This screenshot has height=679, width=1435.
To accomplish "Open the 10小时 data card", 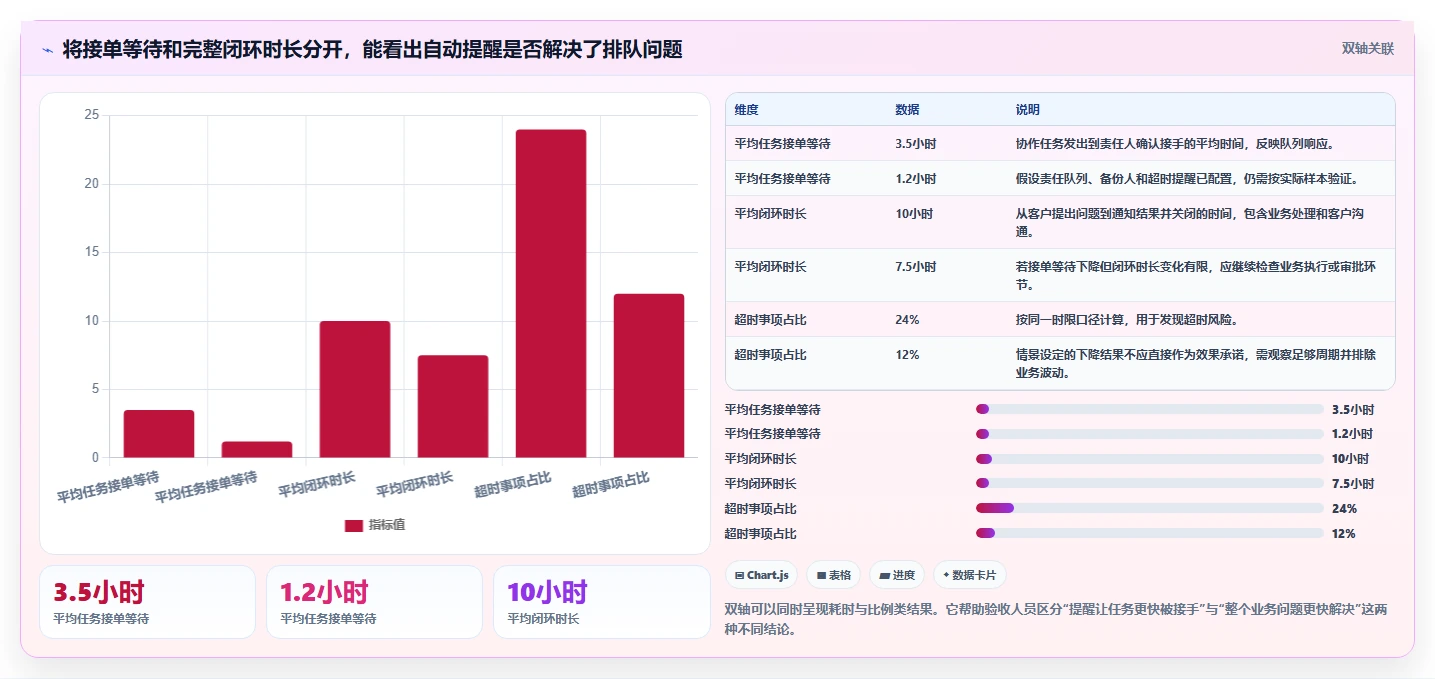I will coord(601,602).
